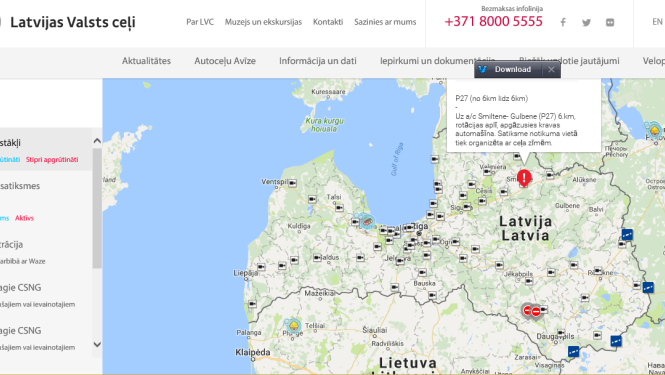The height and width of the screenshot is (375, 665).
Task: Open the Twitter icon in header
Action: pos(587,22)
